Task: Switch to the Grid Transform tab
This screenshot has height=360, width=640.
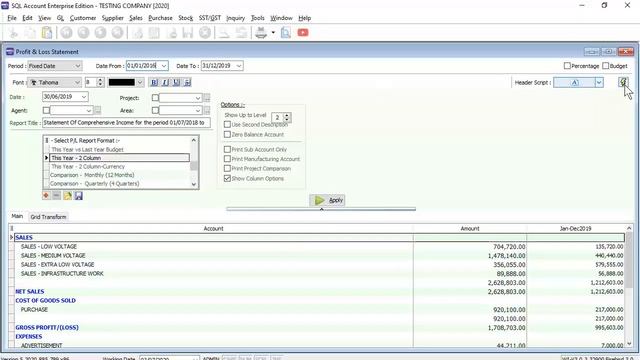Action: (x=48, y=217)
